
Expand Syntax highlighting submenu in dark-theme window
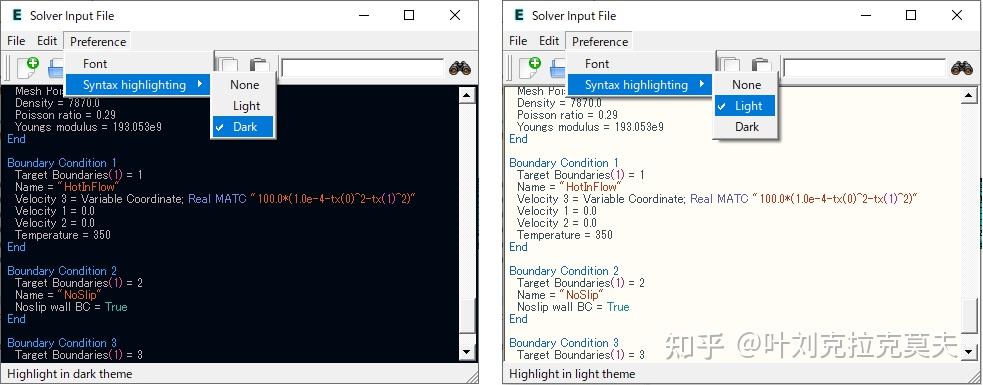click(x=139, y=85)
